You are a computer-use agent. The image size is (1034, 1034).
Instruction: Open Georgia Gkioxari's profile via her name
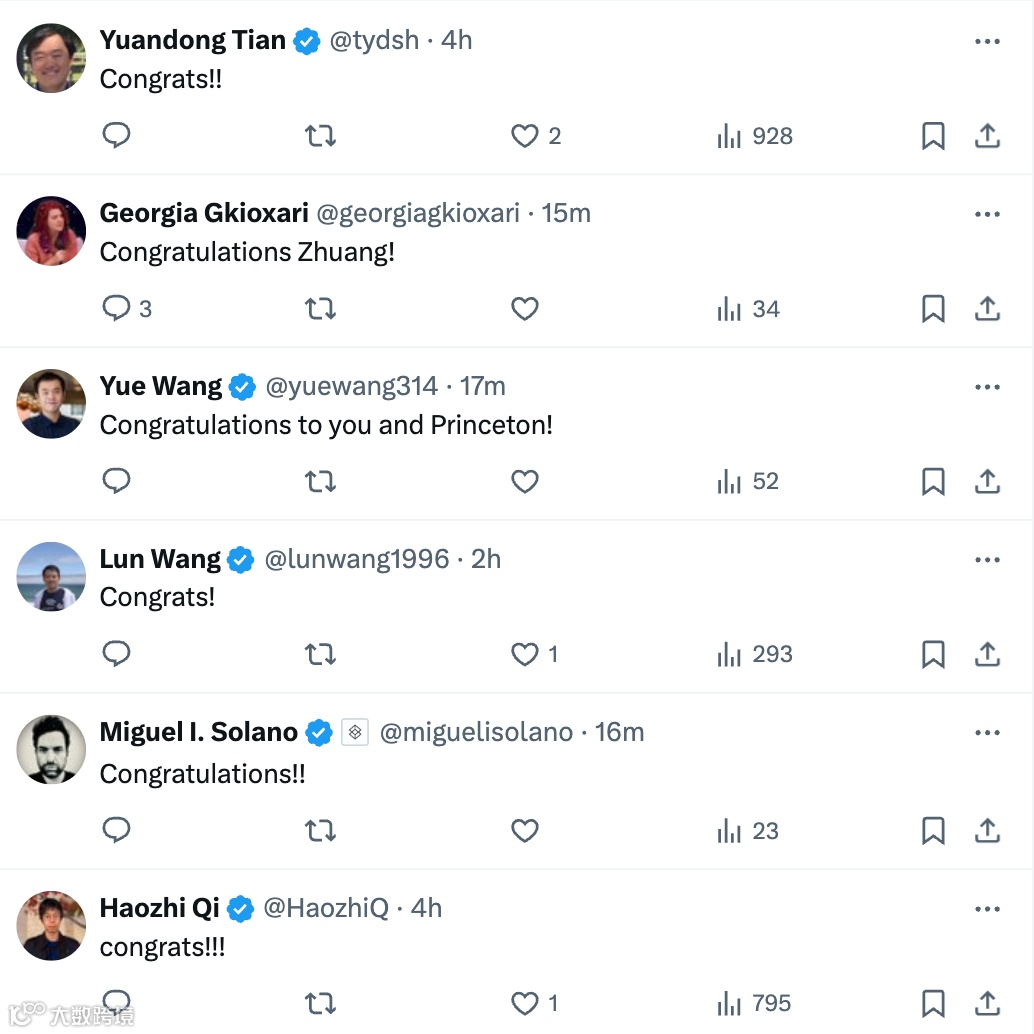pos(204,213)
